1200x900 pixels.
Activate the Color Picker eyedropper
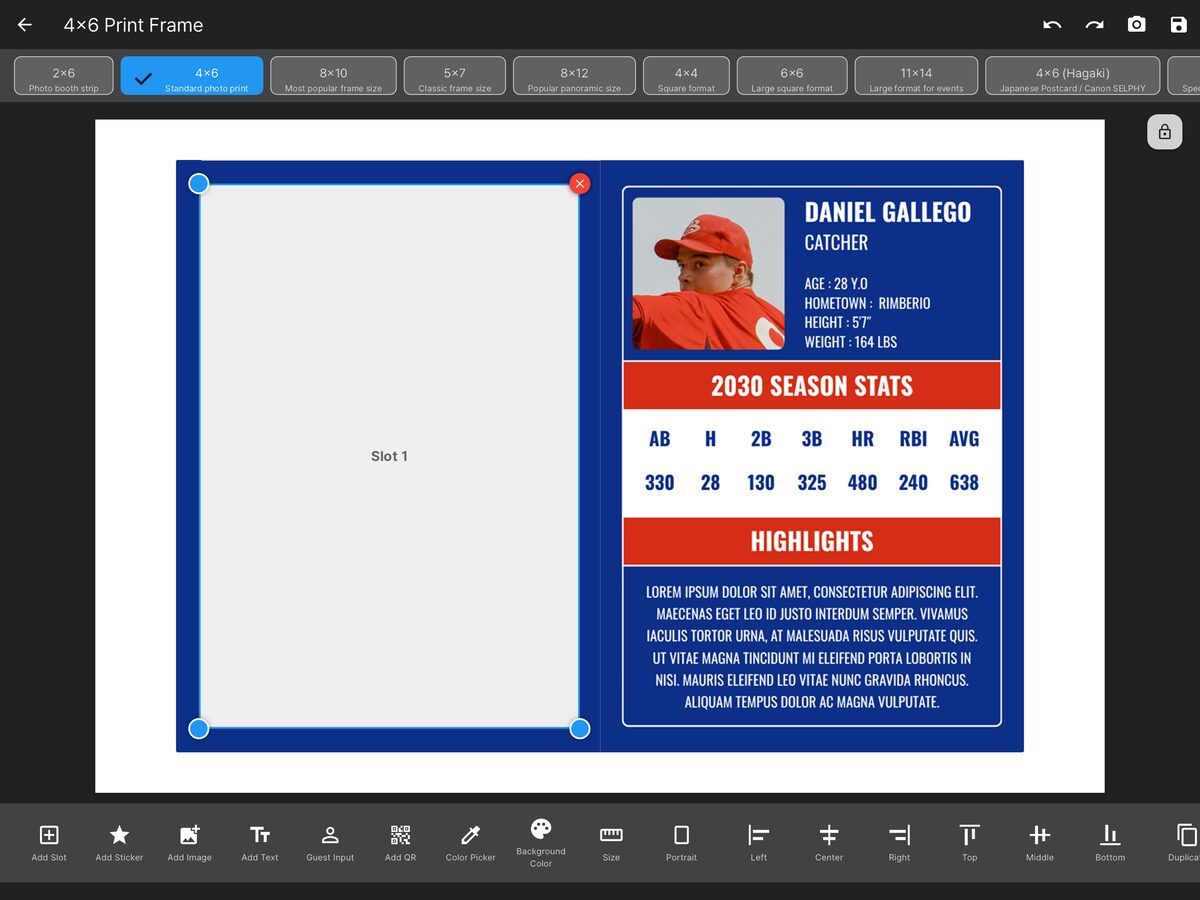(x=470, y=843)
